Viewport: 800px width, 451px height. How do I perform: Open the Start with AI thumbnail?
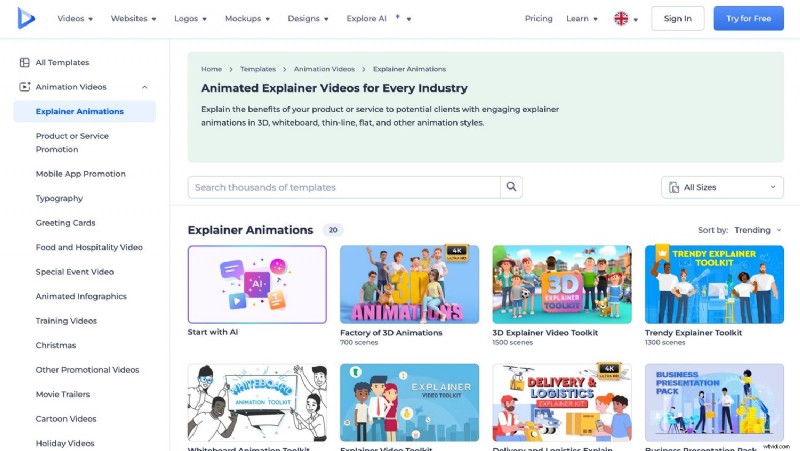(257, 284)
